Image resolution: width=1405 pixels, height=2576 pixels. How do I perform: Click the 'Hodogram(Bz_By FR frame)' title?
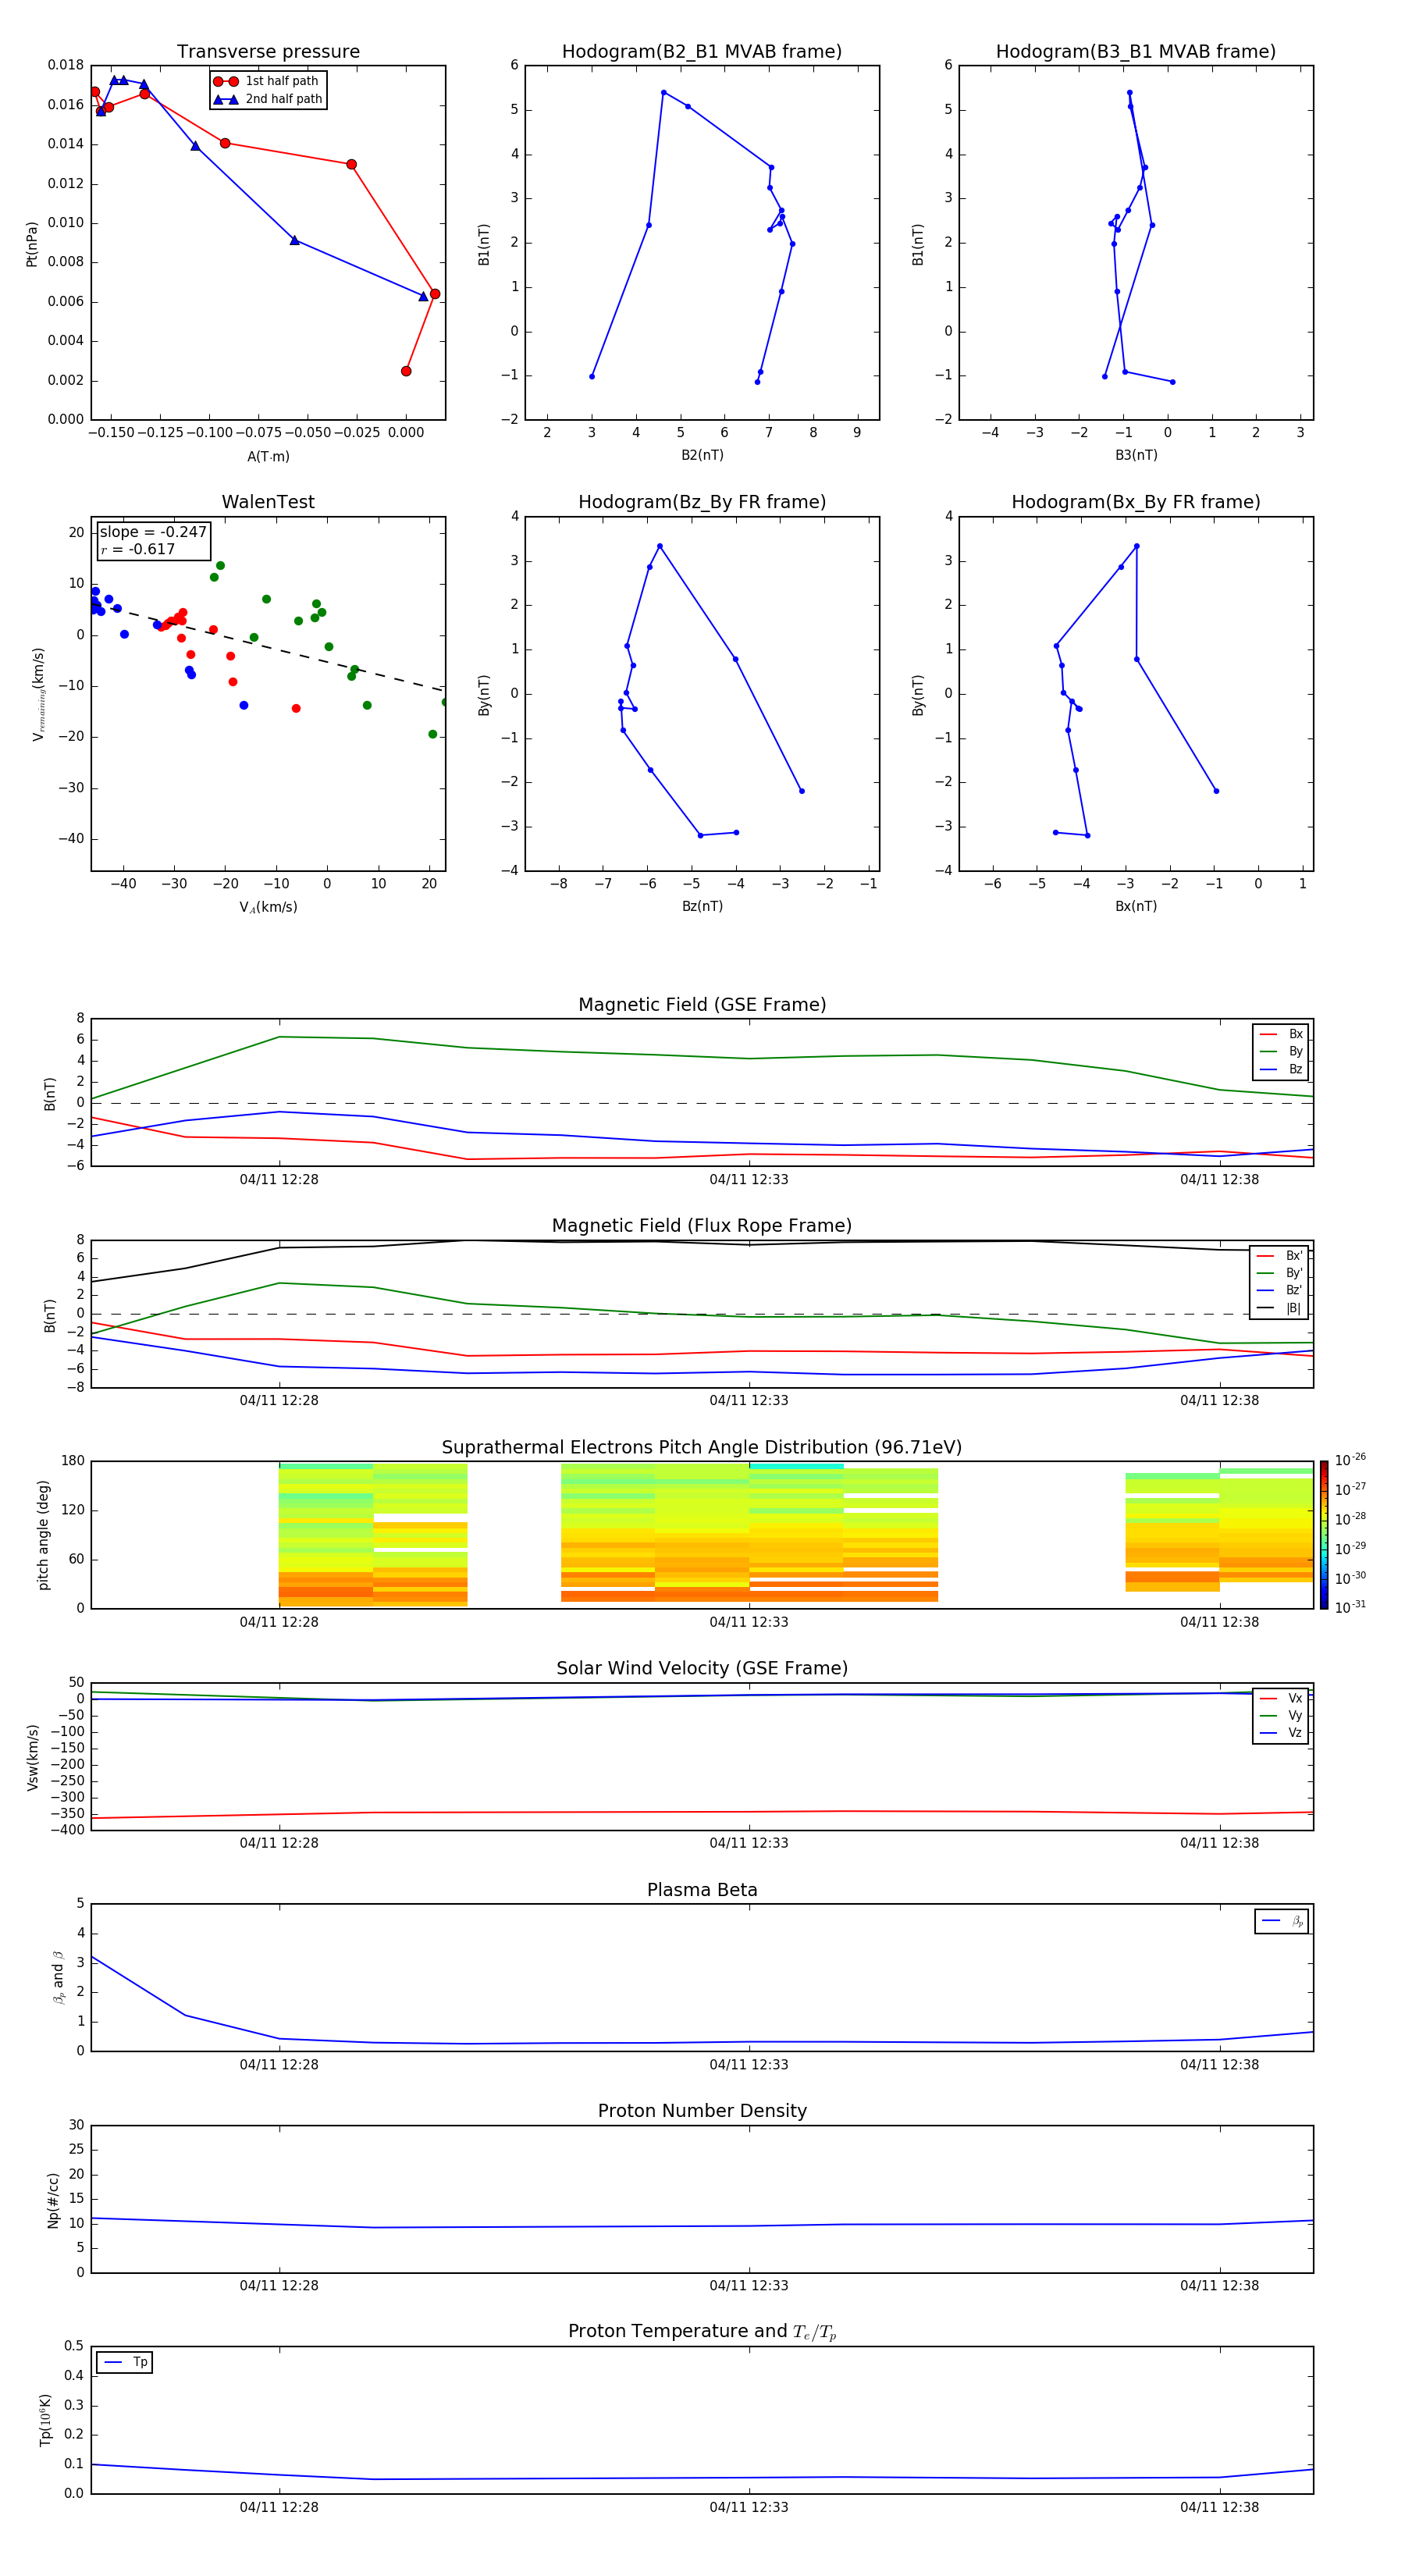tap(702, 502)
